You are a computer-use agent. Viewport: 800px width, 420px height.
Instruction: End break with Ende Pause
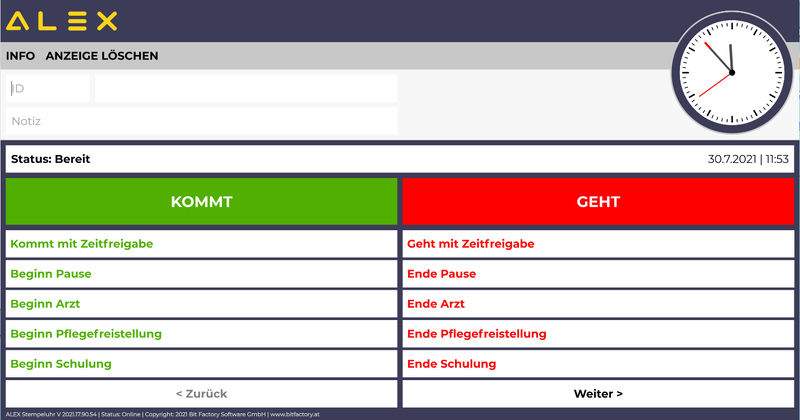click(598, 274)
